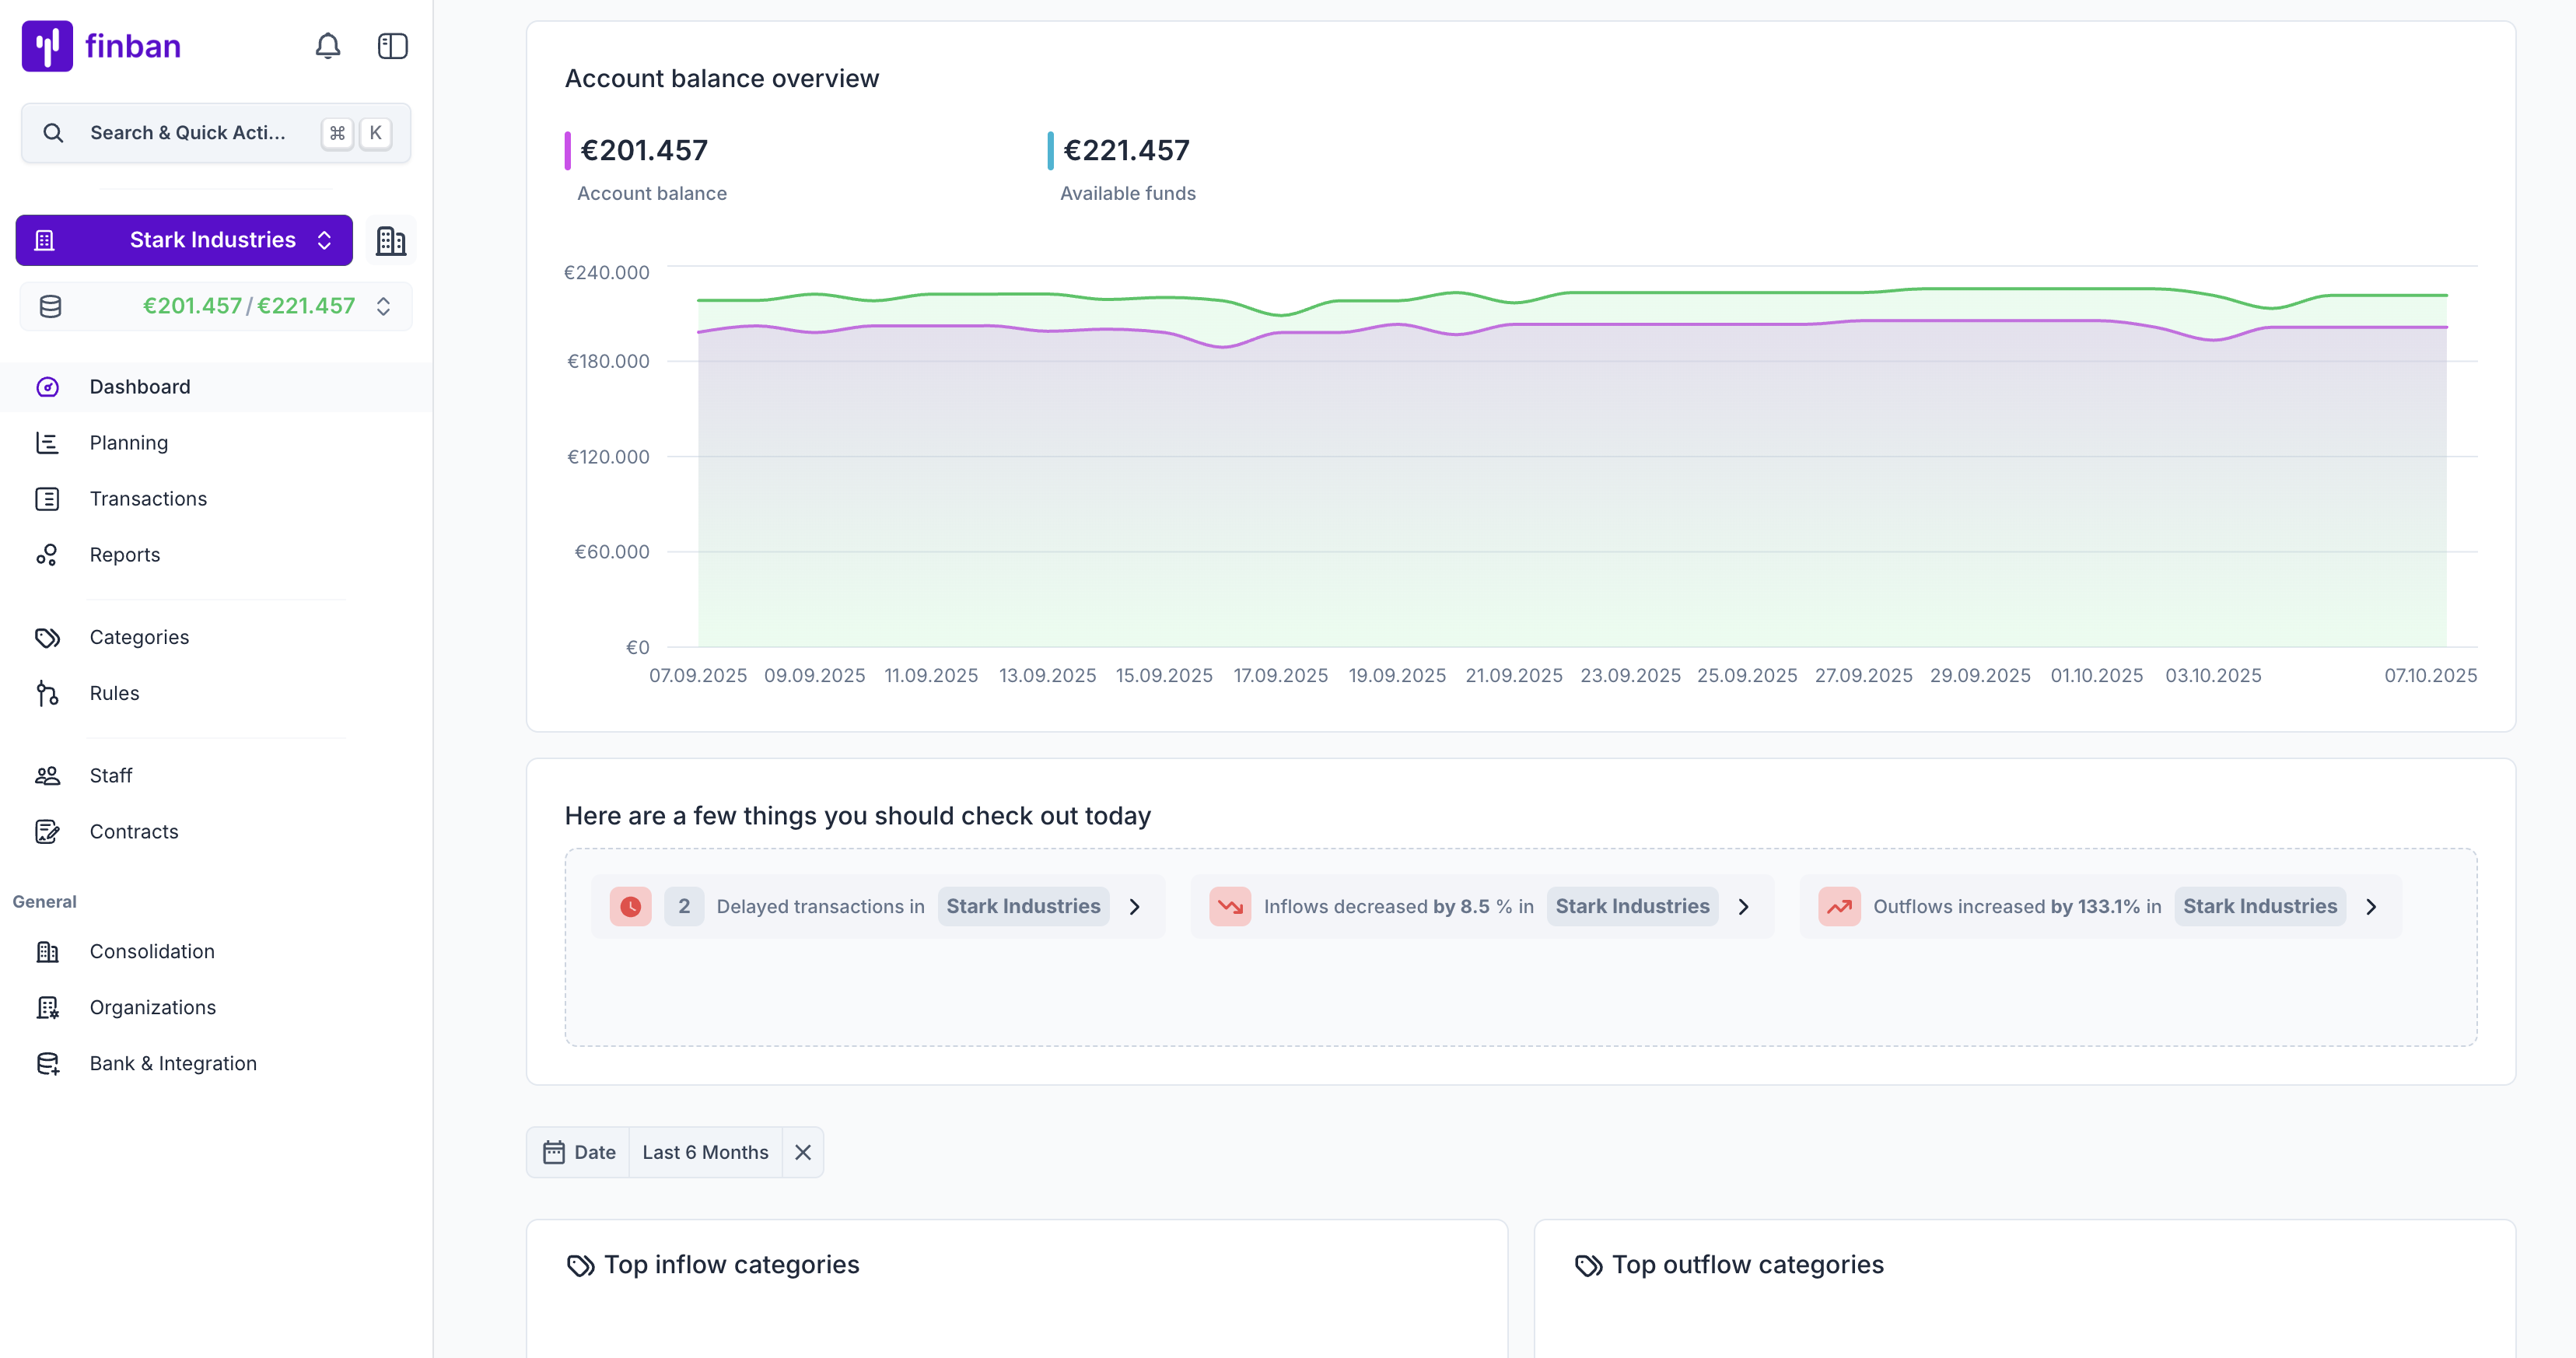
Task: Open the organizations building icon beside Stark Industries
Action: tap(390, 240)
